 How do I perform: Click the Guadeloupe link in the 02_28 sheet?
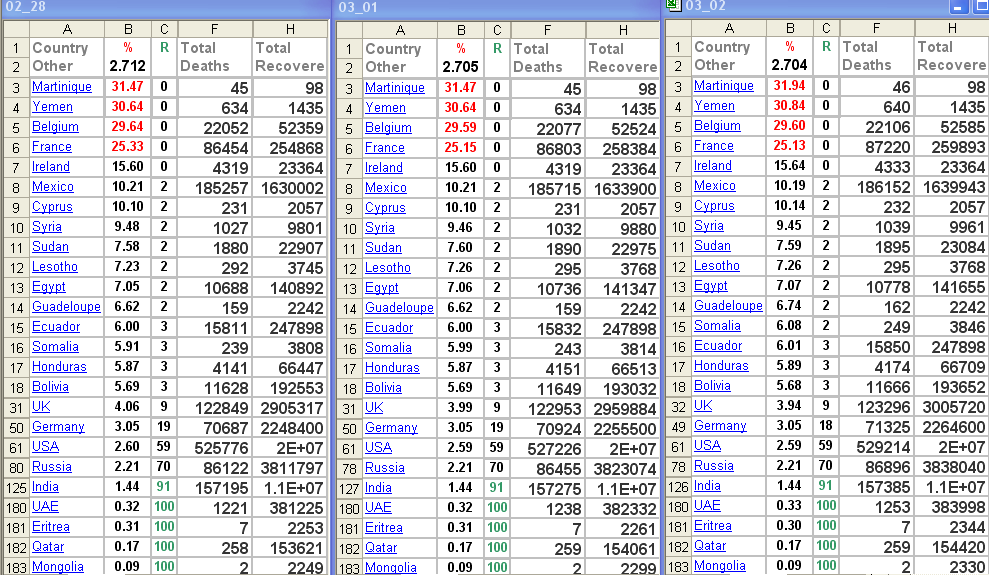click(x=66, y=307)
